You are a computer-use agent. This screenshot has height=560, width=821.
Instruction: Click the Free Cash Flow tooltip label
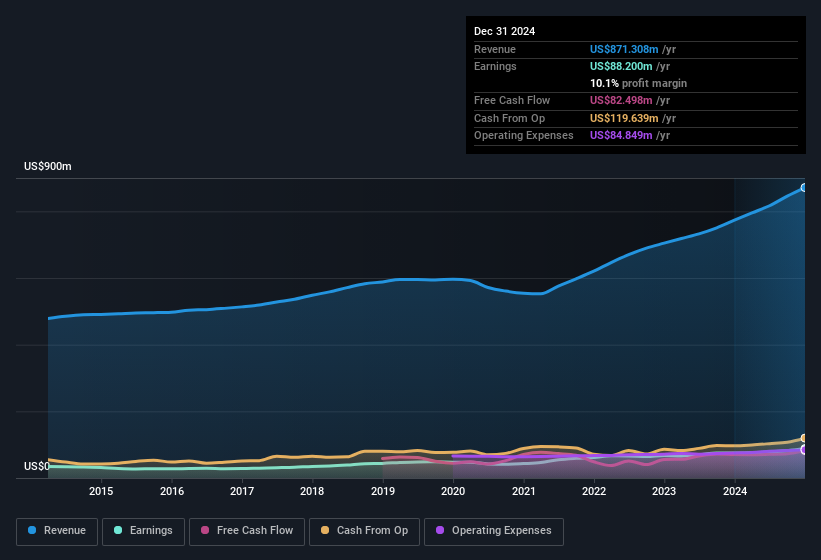click(x=512, y=100)
